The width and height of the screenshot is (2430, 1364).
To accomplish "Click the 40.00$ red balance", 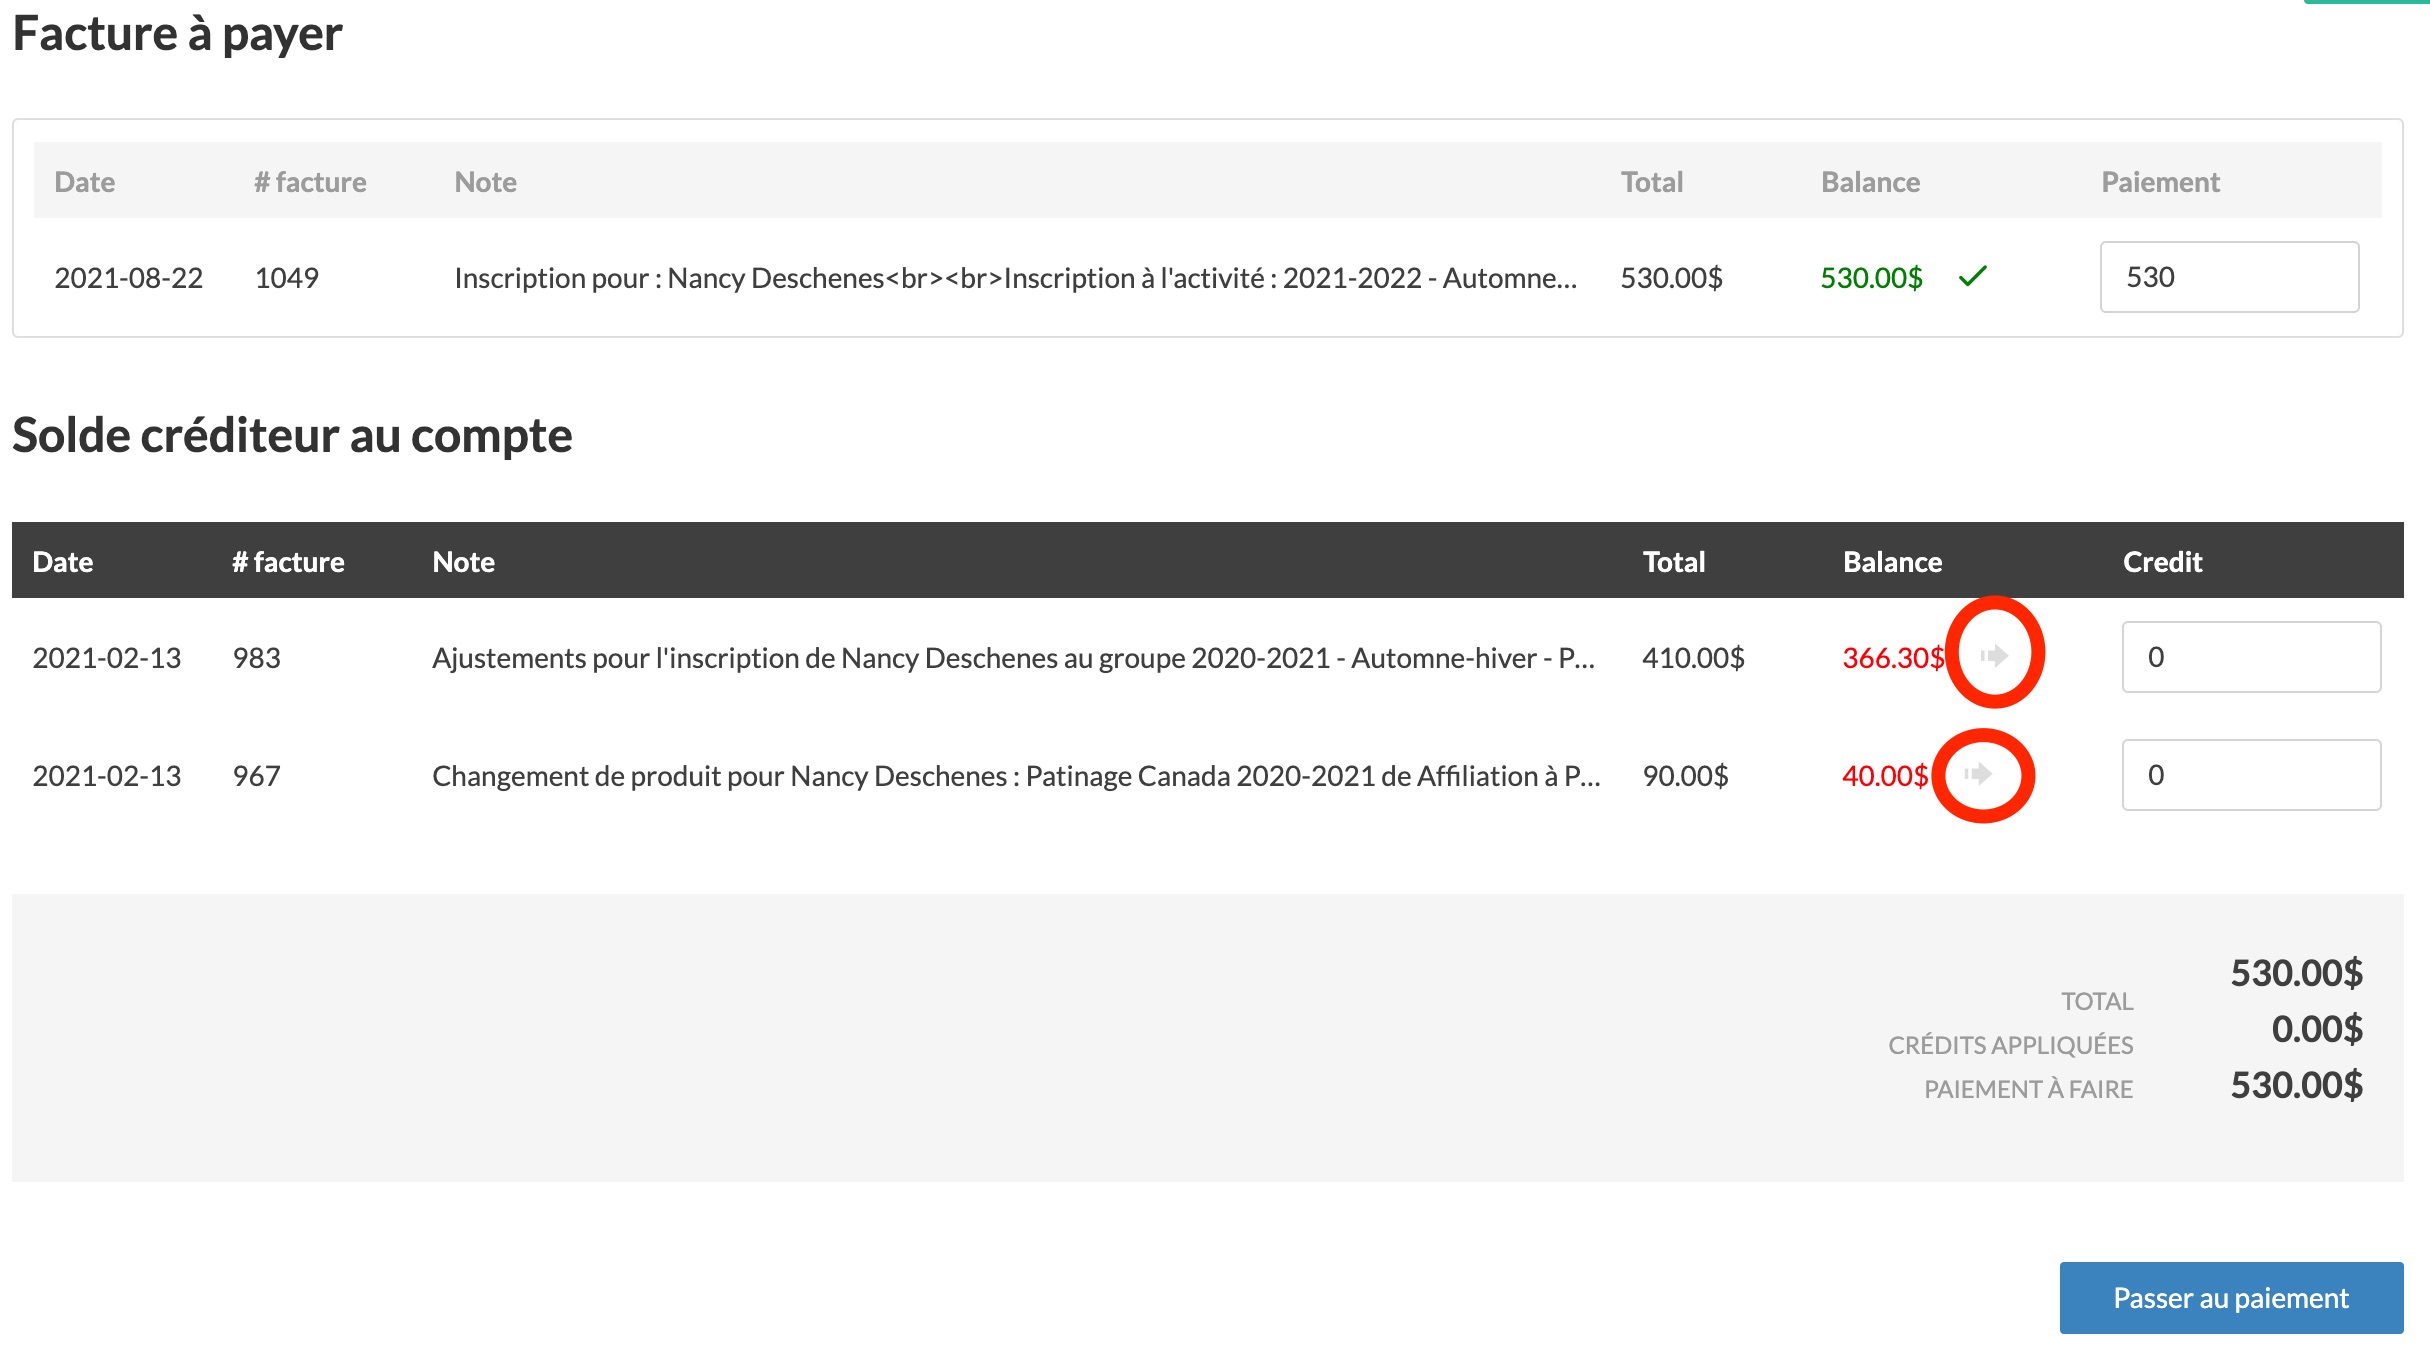I will (x=1884, y=776).
